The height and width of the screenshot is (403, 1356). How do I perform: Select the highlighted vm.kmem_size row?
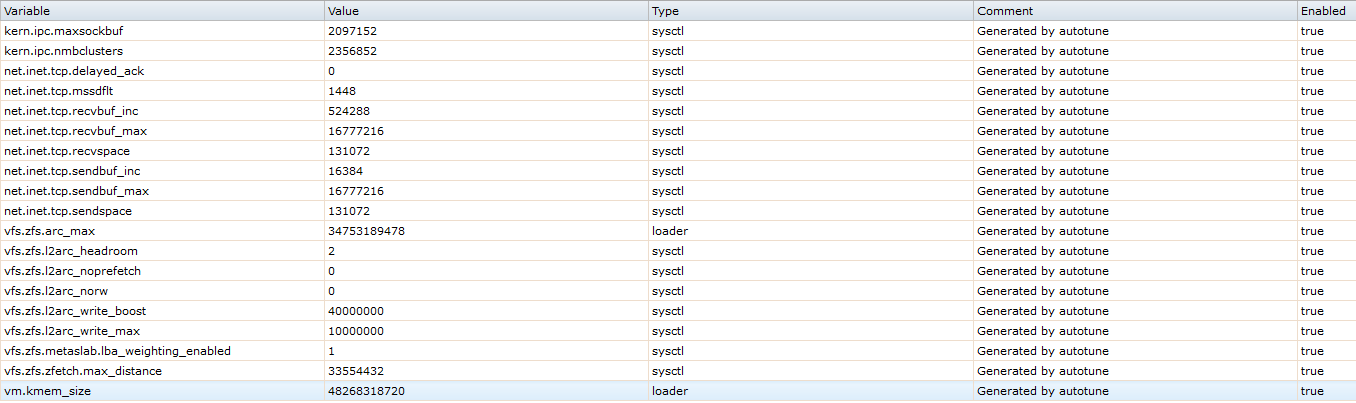(x=48, y=391)
